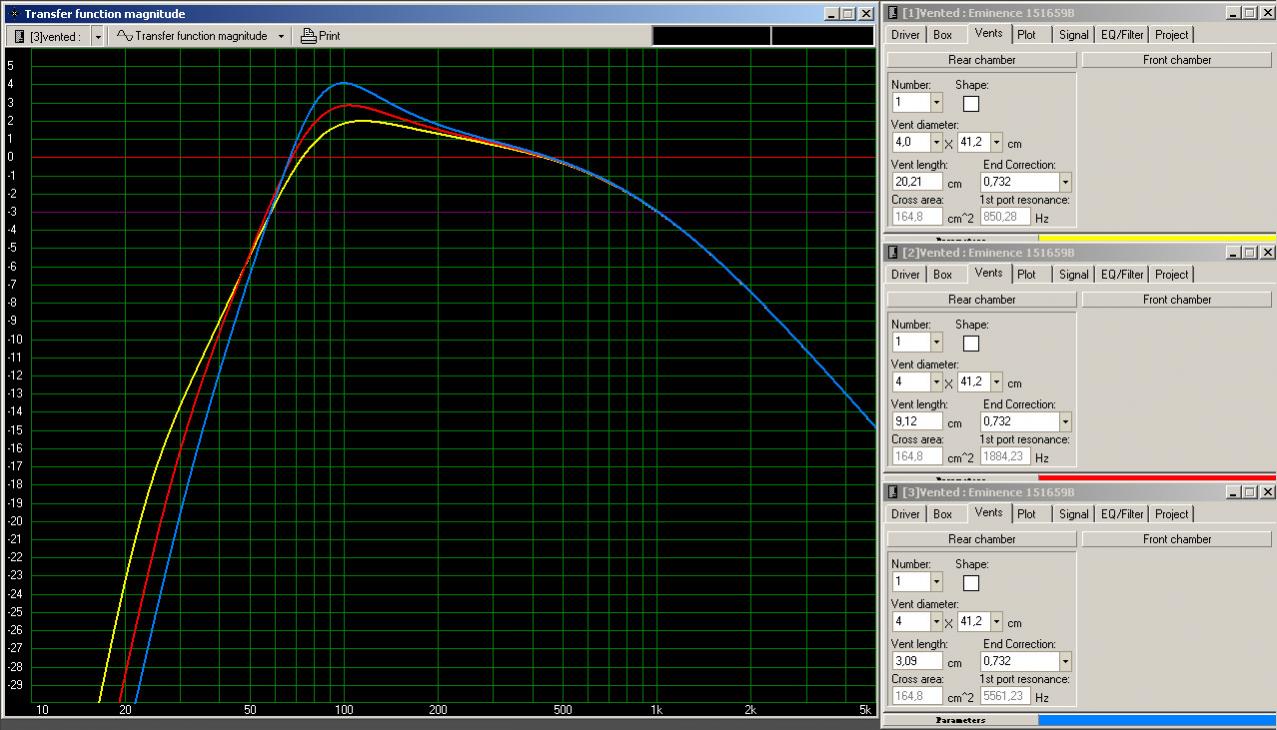The height and width of the screenshot is (730, 1277).
Task: Click Rear chamber button in [2]Vented window
Action: pyautogui.click(x=981, y=300)
